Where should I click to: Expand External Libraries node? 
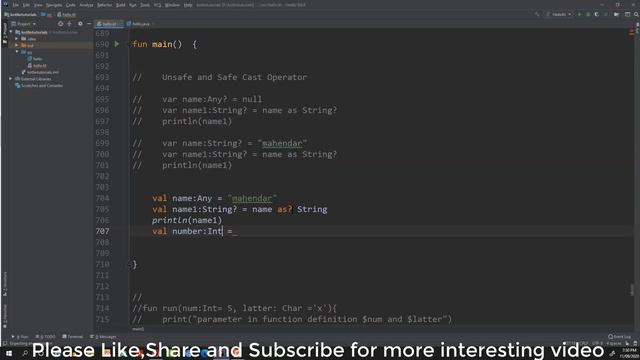11,79
